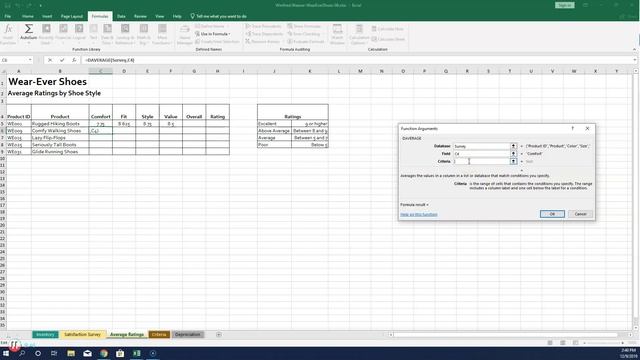This screenshot has height=360, width=640.
Task: Add a new sheet with plus icon
Action: pos(219,335)
